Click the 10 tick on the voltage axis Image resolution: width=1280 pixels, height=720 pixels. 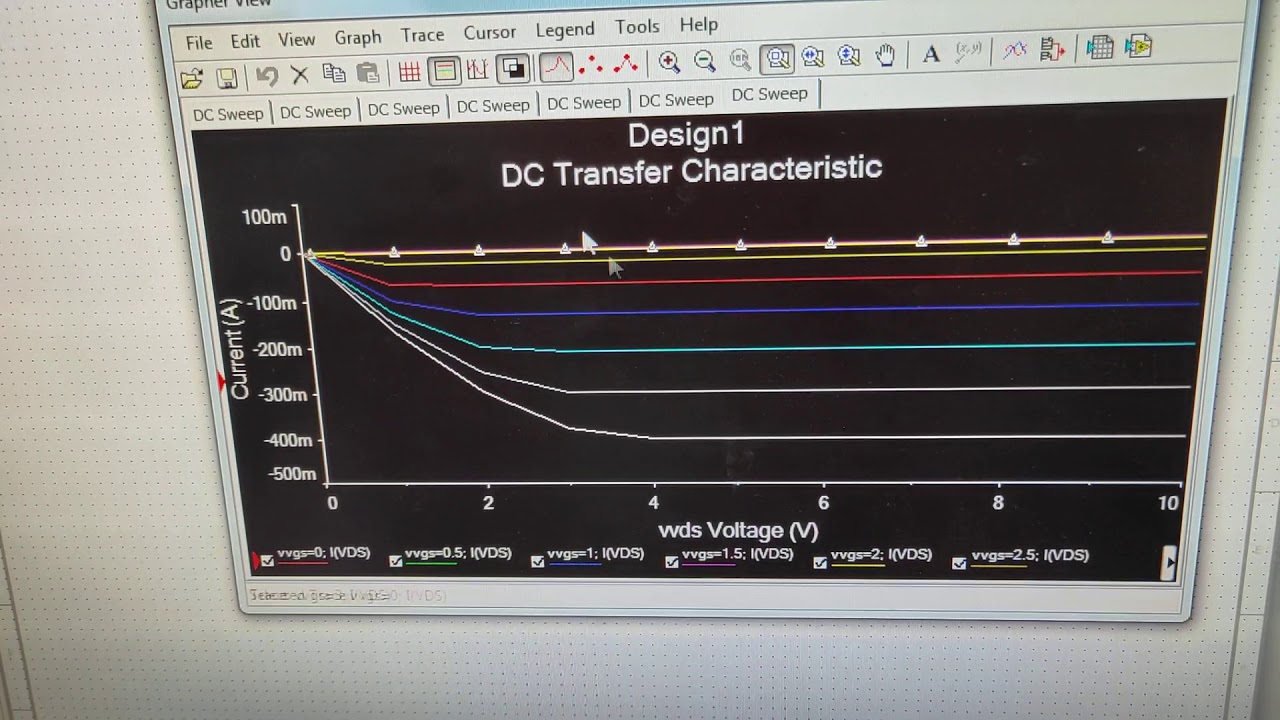pyautogui.click(x=1168, y=503)
